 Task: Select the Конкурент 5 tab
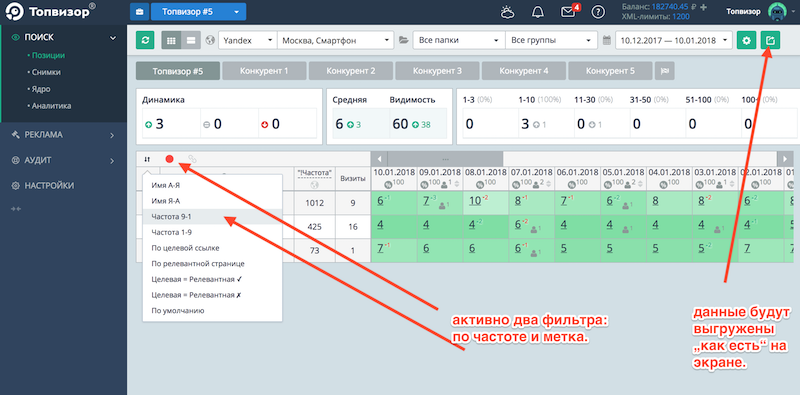[x=610, y=71]
